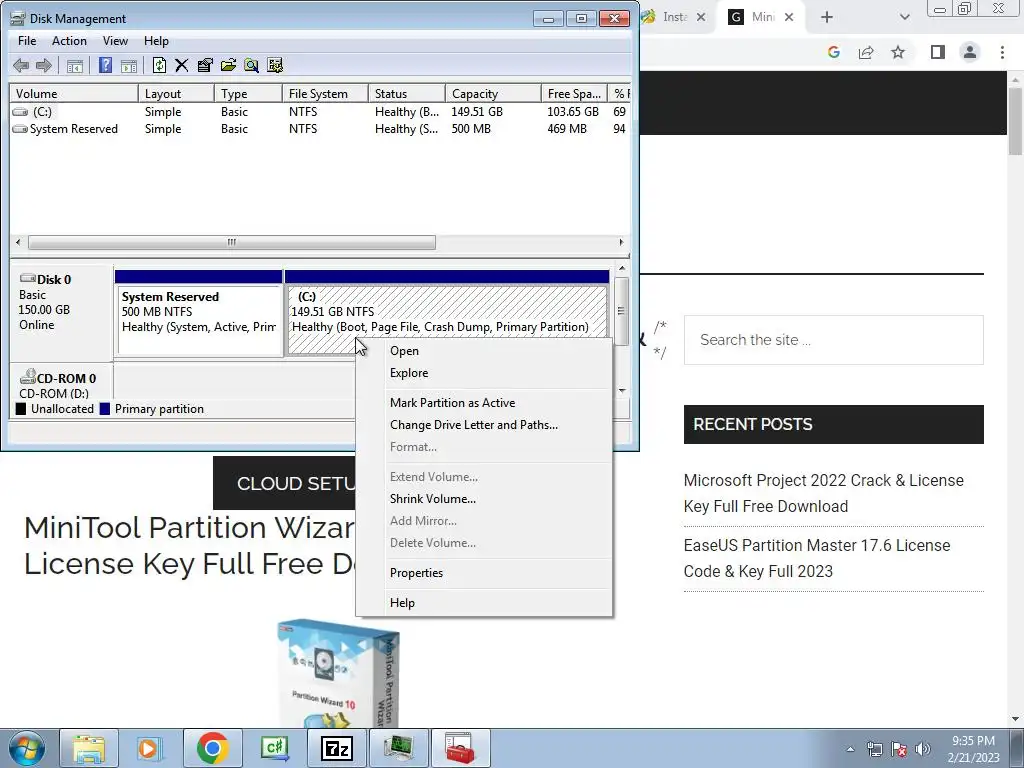
Task: Close the Mini Chrome tab
Action: 789,18
